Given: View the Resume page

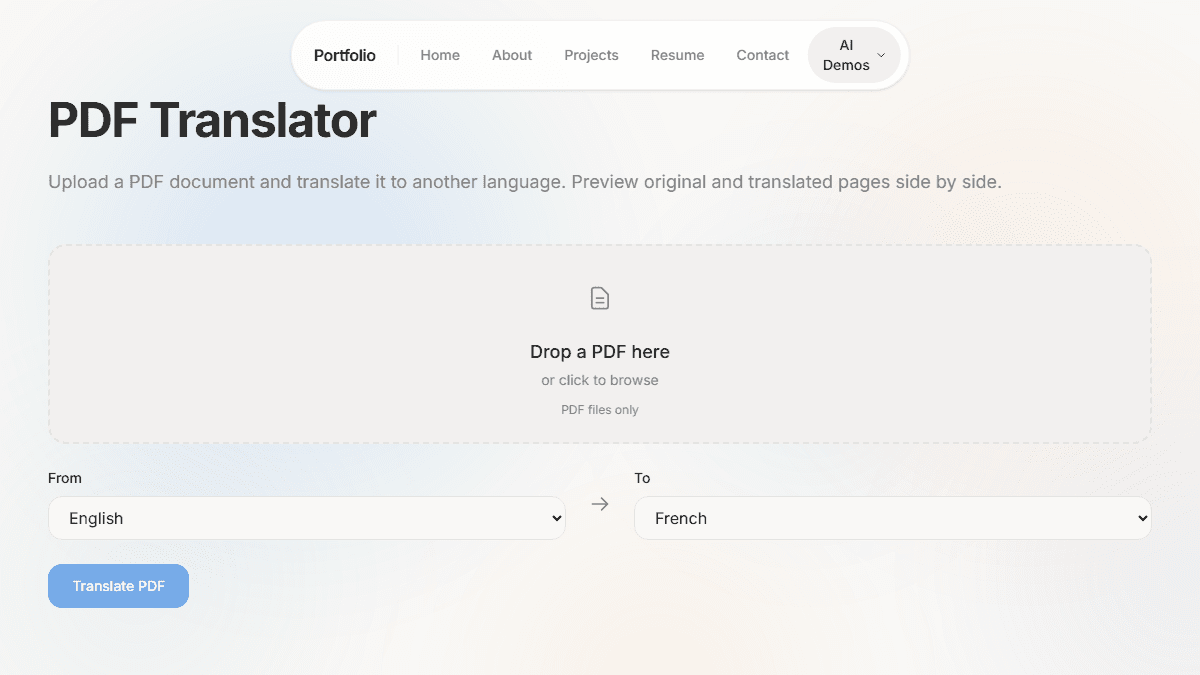Looking at the screenshot, I should point(677,55).
